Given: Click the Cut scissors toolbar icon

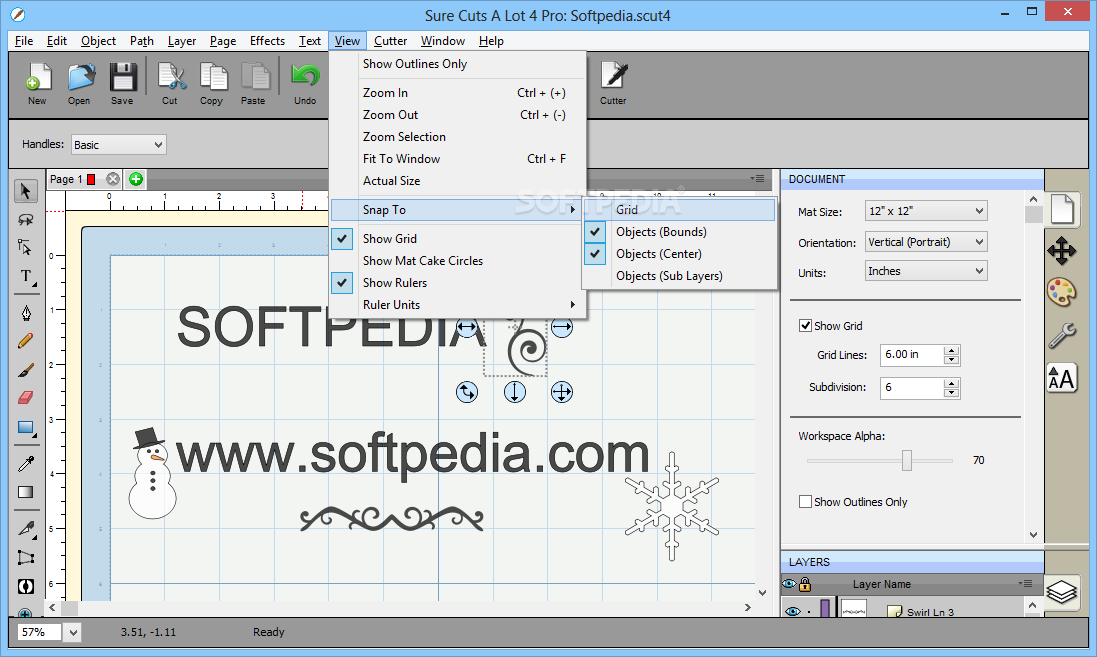Looking at the screenshot, I should point(171,83).
